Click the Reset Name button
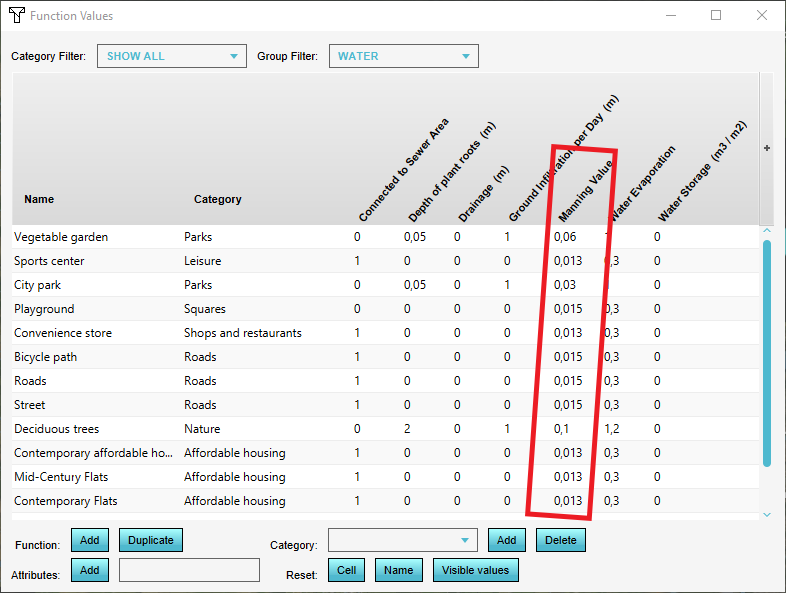786x593 pixels. 399,570
